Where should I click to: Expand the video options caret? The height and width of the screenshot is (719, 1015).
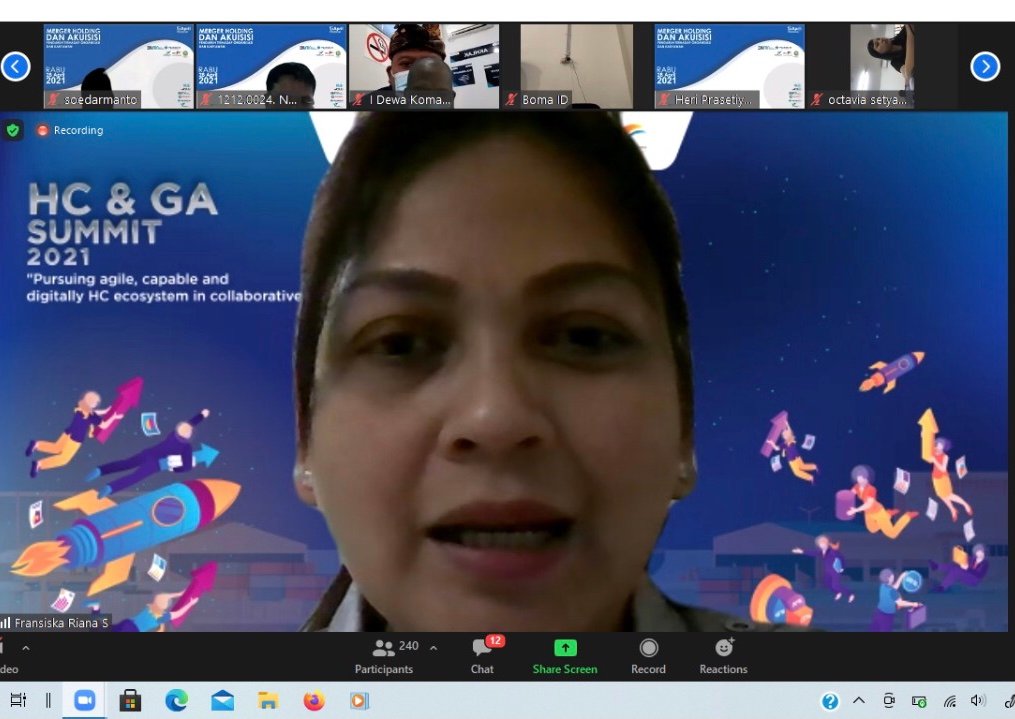tap(26, 648)
